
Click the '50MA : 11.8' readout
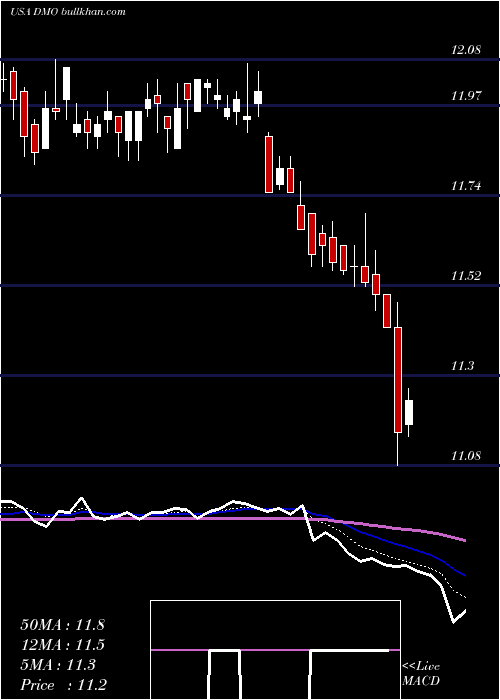pyautogui.click(x=62, y=625)
